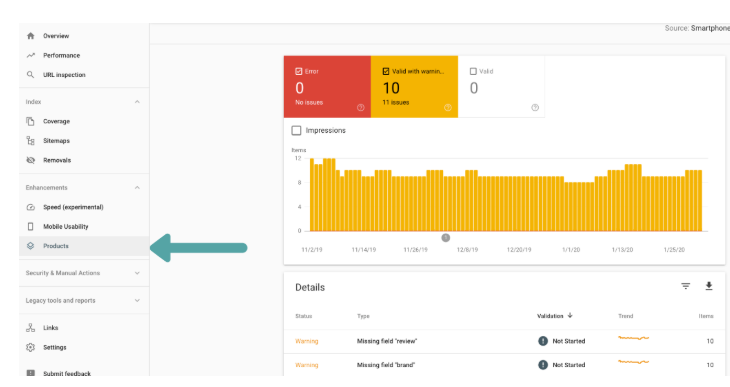The width and height of the screenshot is (730, 387).
Task: Click help icon on Valid with warnings card
Action: click(447, 108)
